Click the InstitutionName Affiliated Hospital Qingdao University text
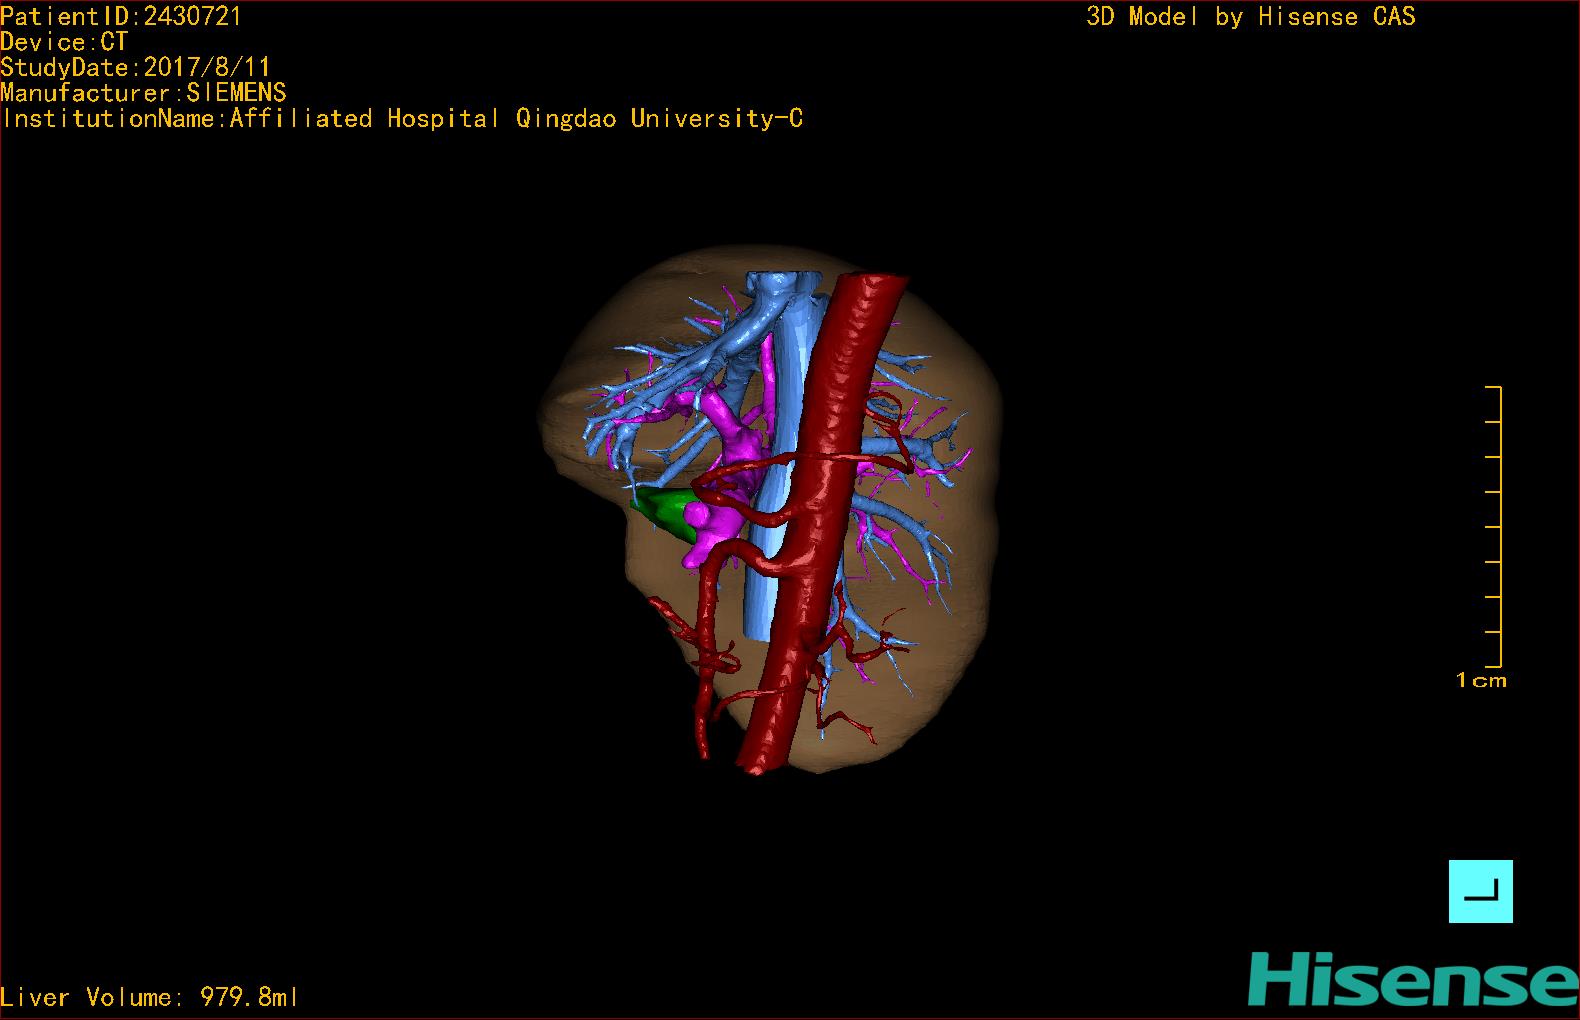Viewport: 1580px width, 1020px height. point(402,118)
